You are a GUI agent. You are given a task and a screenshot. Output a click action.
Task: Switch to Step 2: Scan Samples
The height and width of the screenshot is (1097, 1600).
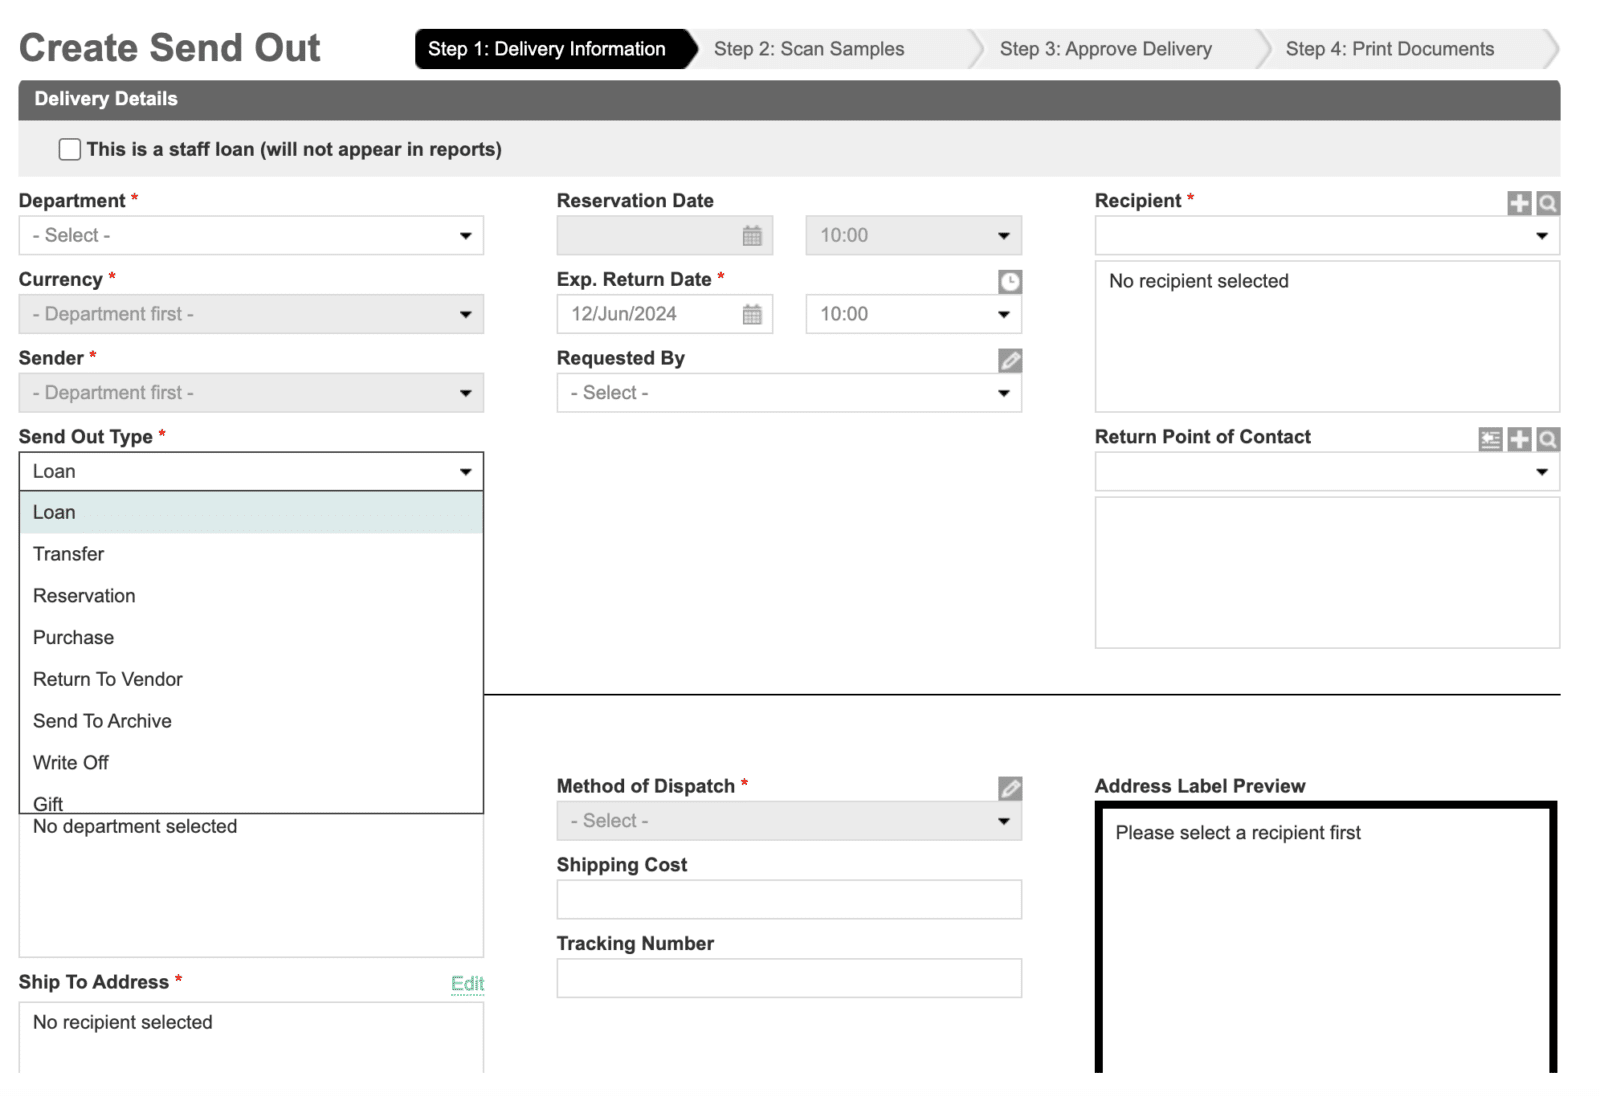(810, 48)
